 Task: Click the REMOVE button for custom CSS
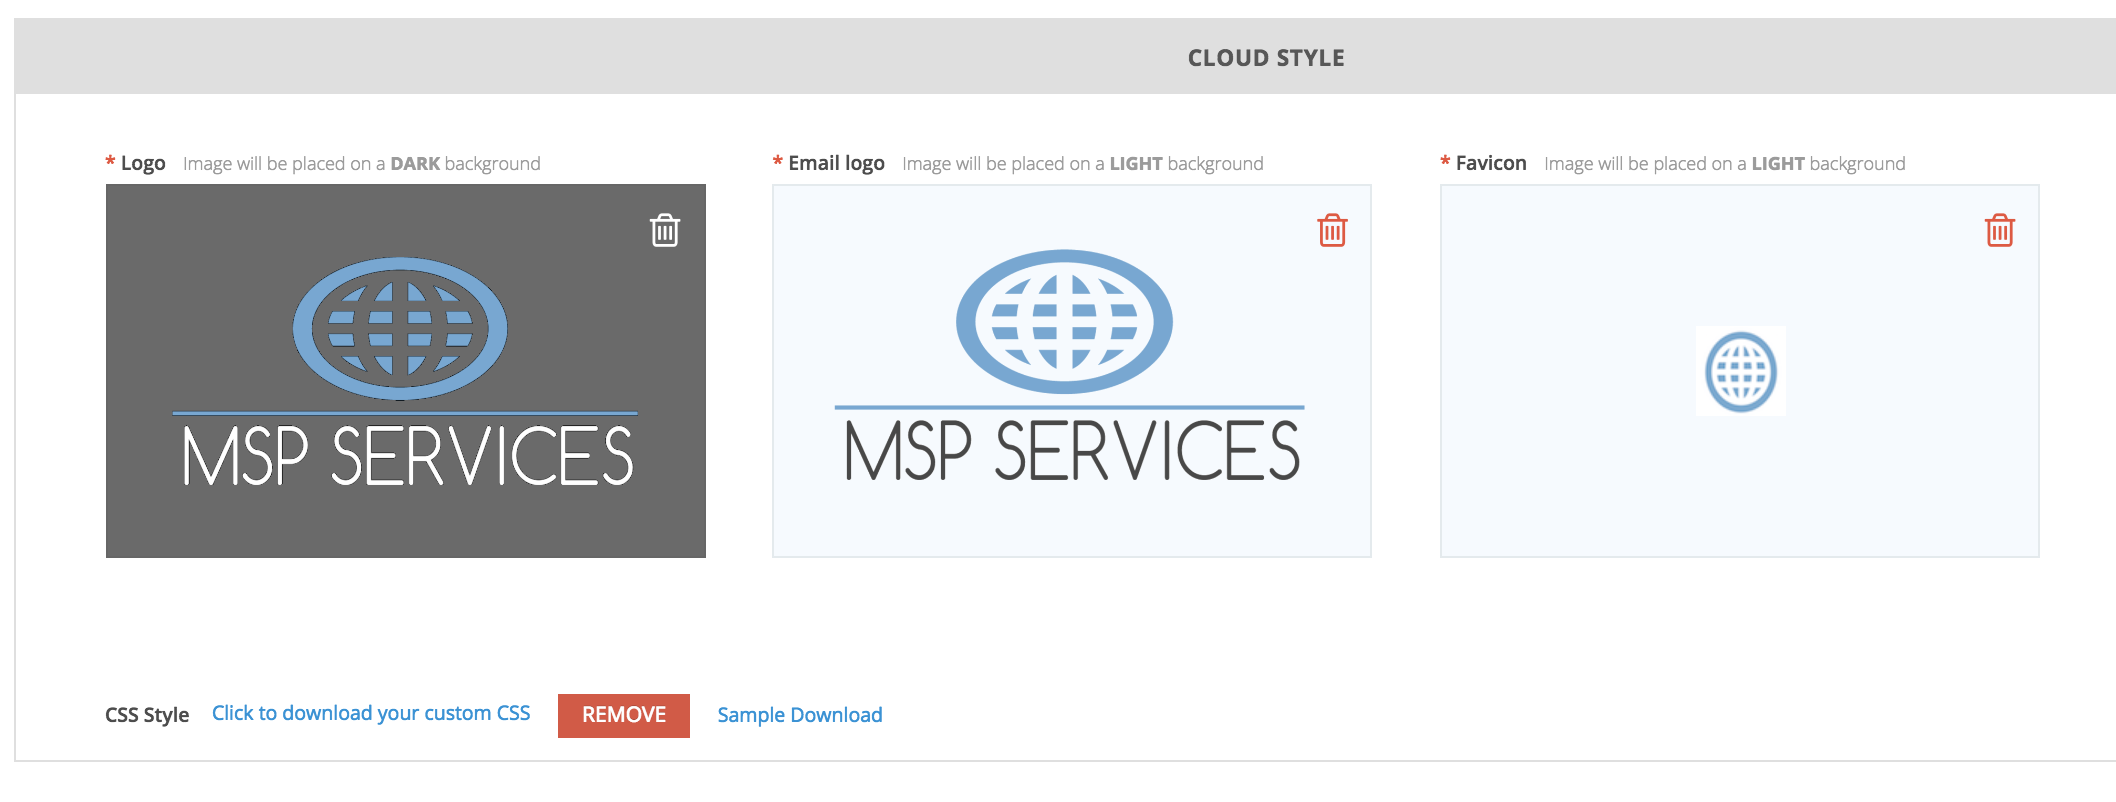pyautogui.click(x=624, y=715)
